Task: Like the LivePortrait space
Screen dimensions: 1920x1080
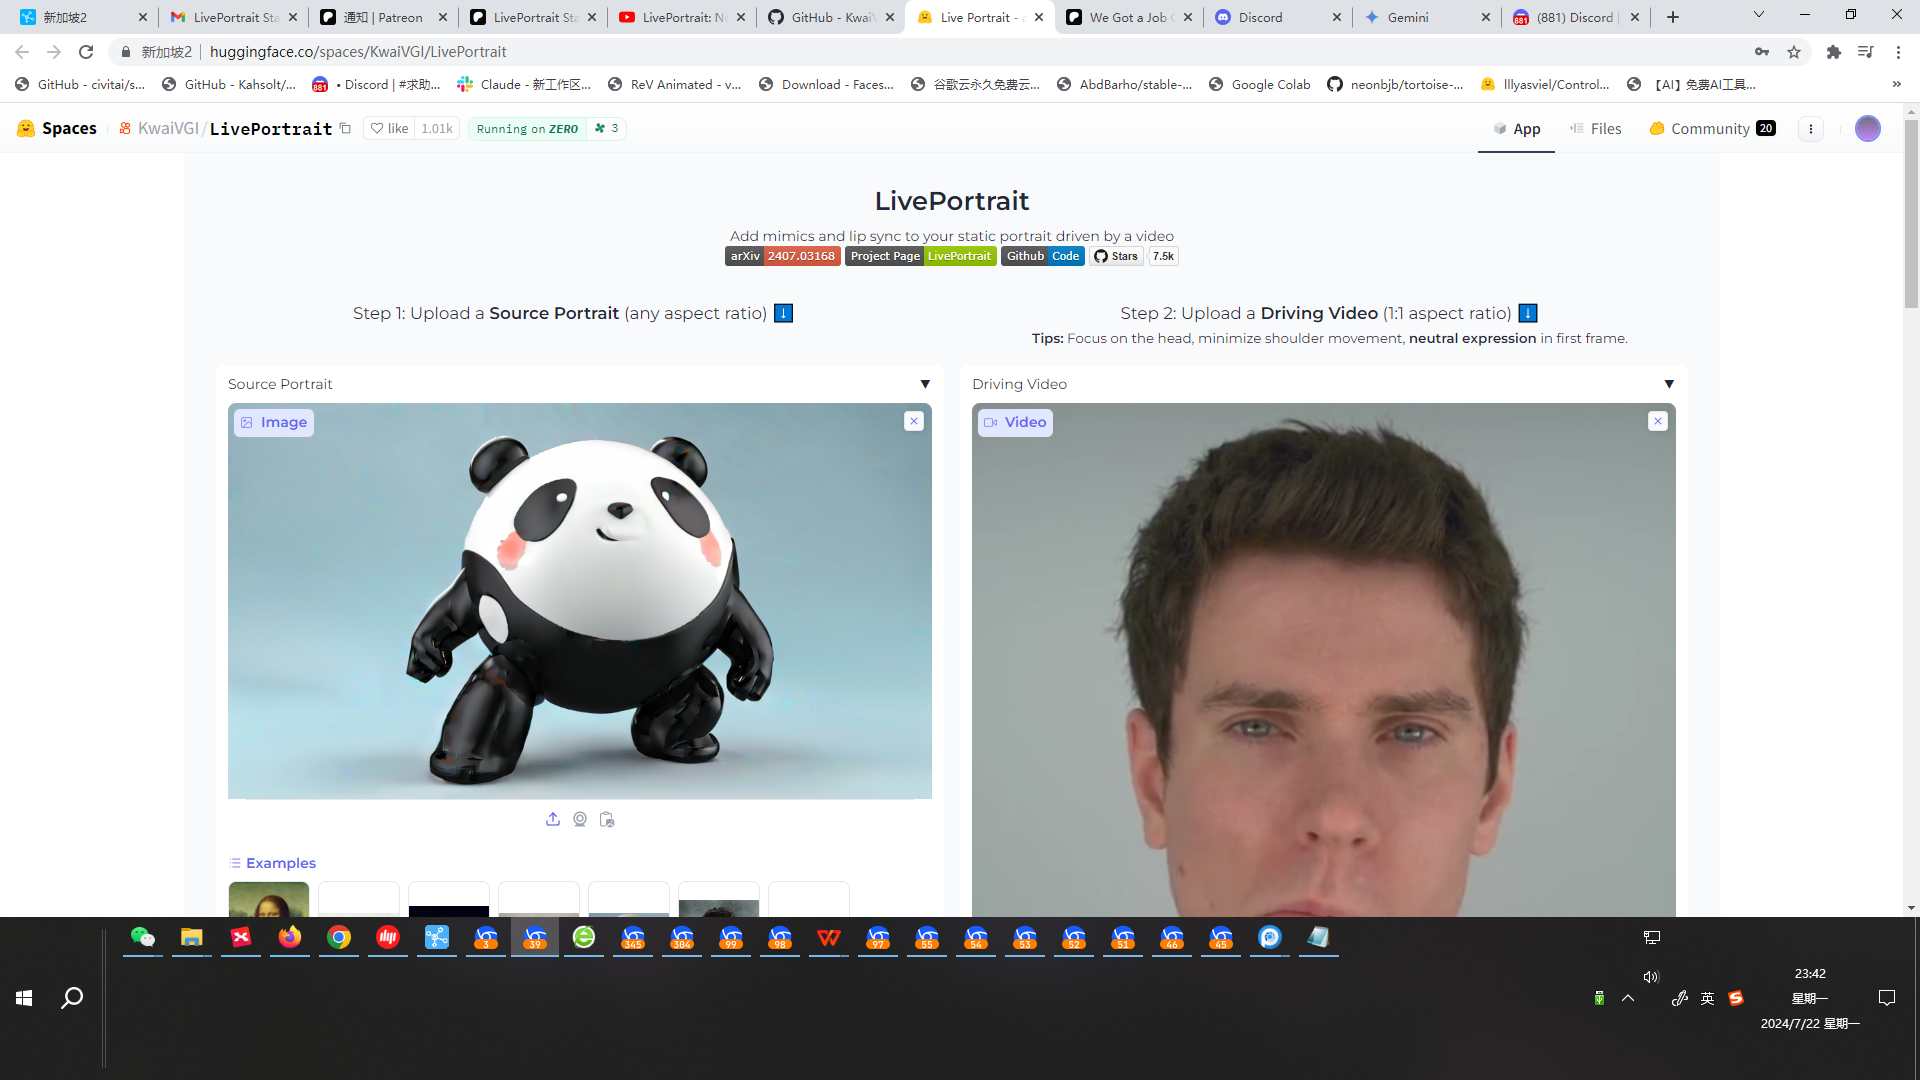Action: point(390,128)
